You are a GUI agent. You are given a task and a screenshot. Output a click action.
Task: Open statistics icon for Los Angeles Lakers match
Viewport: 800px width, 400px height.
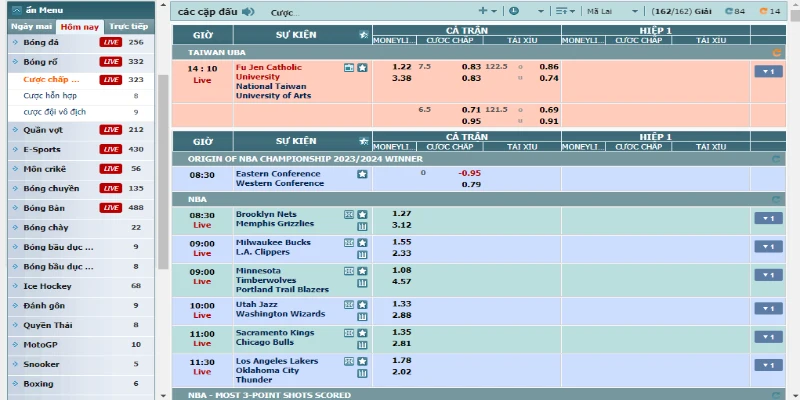point(362,373)
